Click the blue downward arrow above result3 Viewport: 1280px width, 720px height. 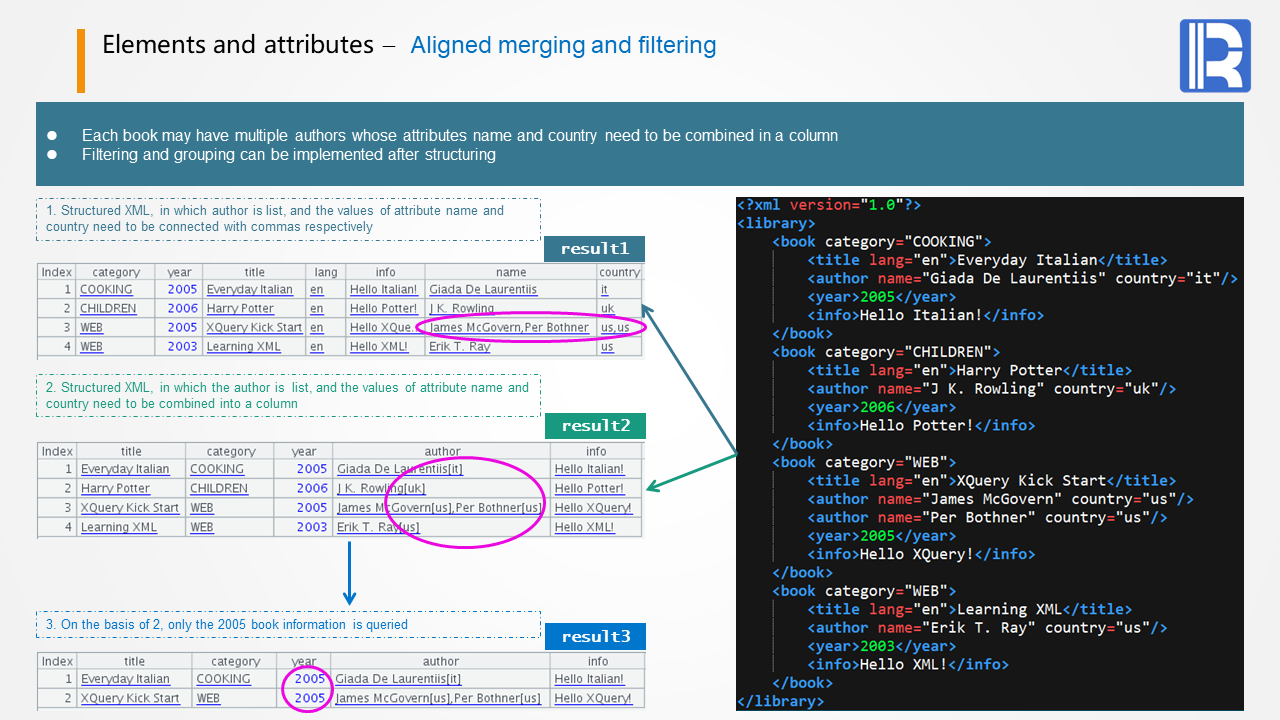pyautogui.click(x=349, y=574)
